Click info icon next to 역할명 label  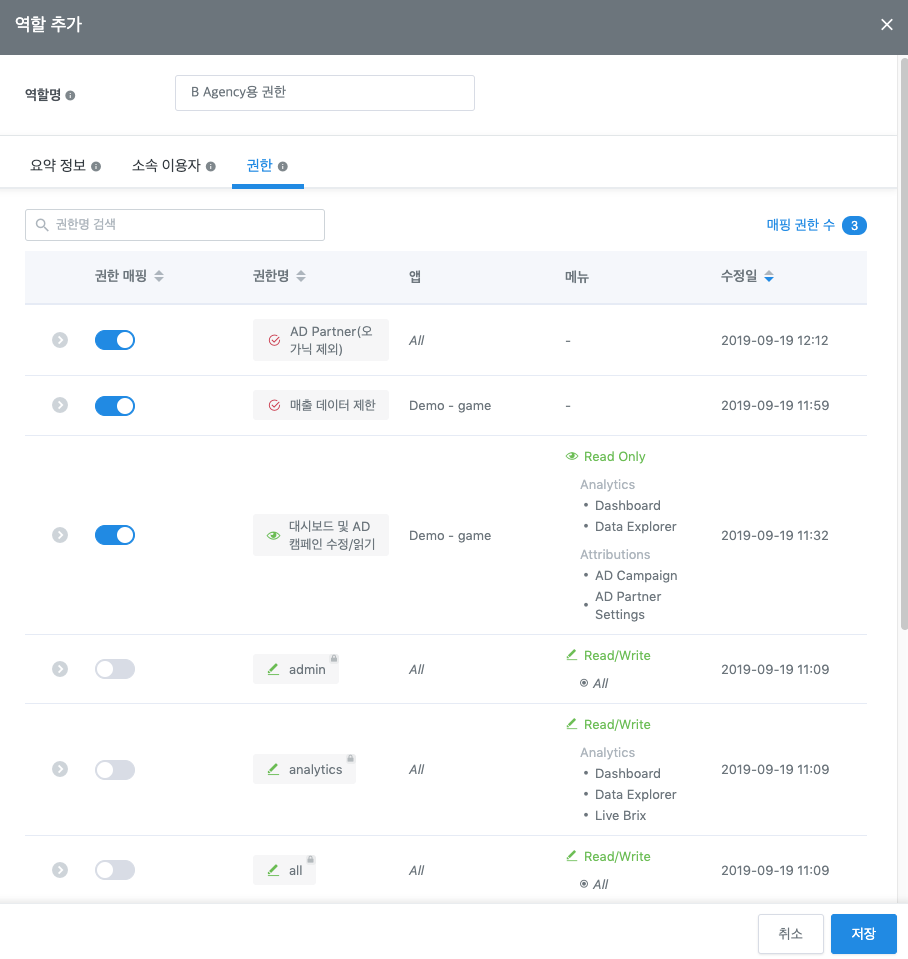pyautogui.click(x=70, y=96)
